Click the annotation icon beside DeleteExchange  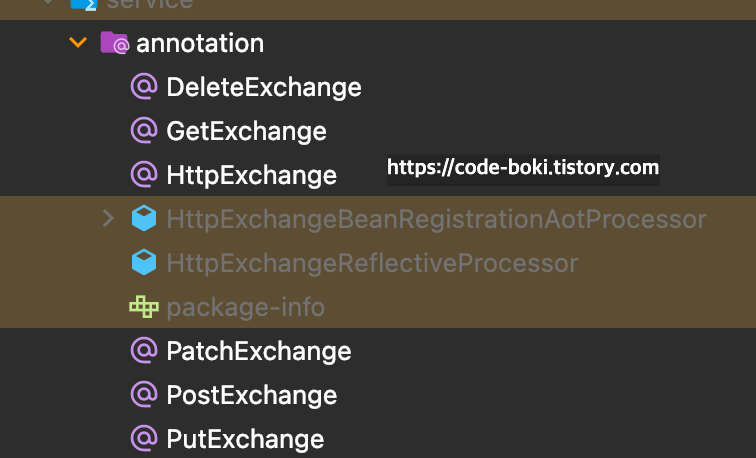144,87
